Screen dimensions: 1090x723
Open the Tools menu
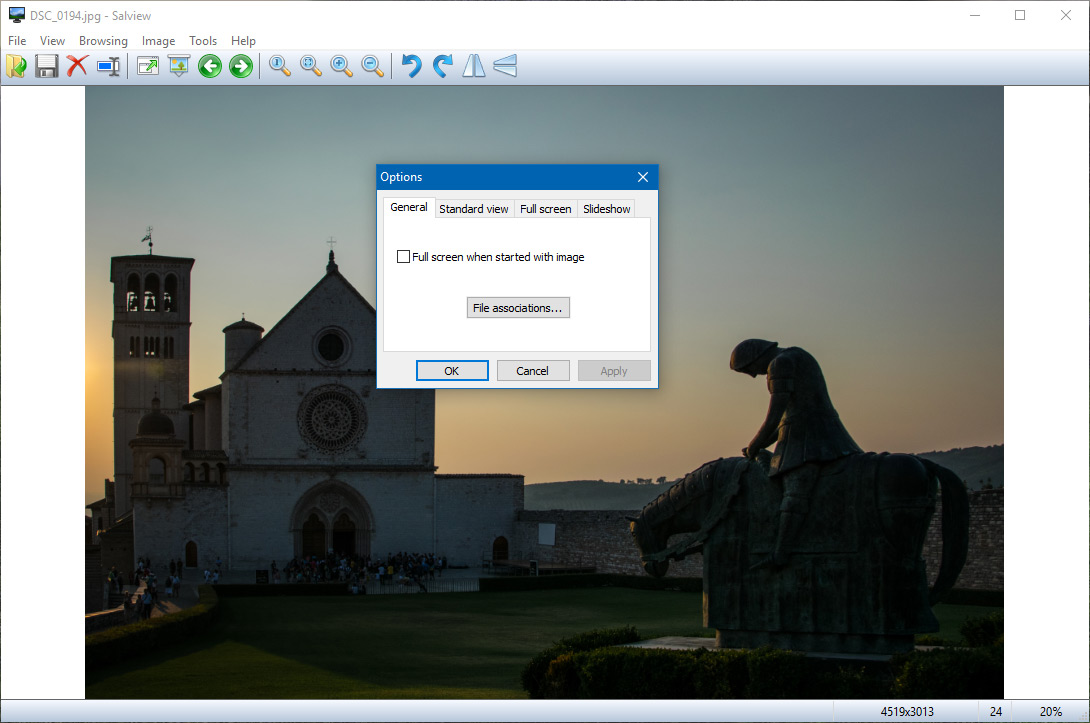pyautogui.click(x=203, y=41)
